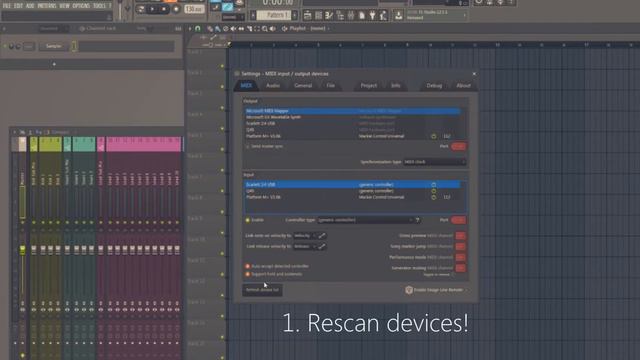The height and width of the screenshot is (360, 640).
Task: Select the playlist Mute tool
Action: click(x=233, y=29)
